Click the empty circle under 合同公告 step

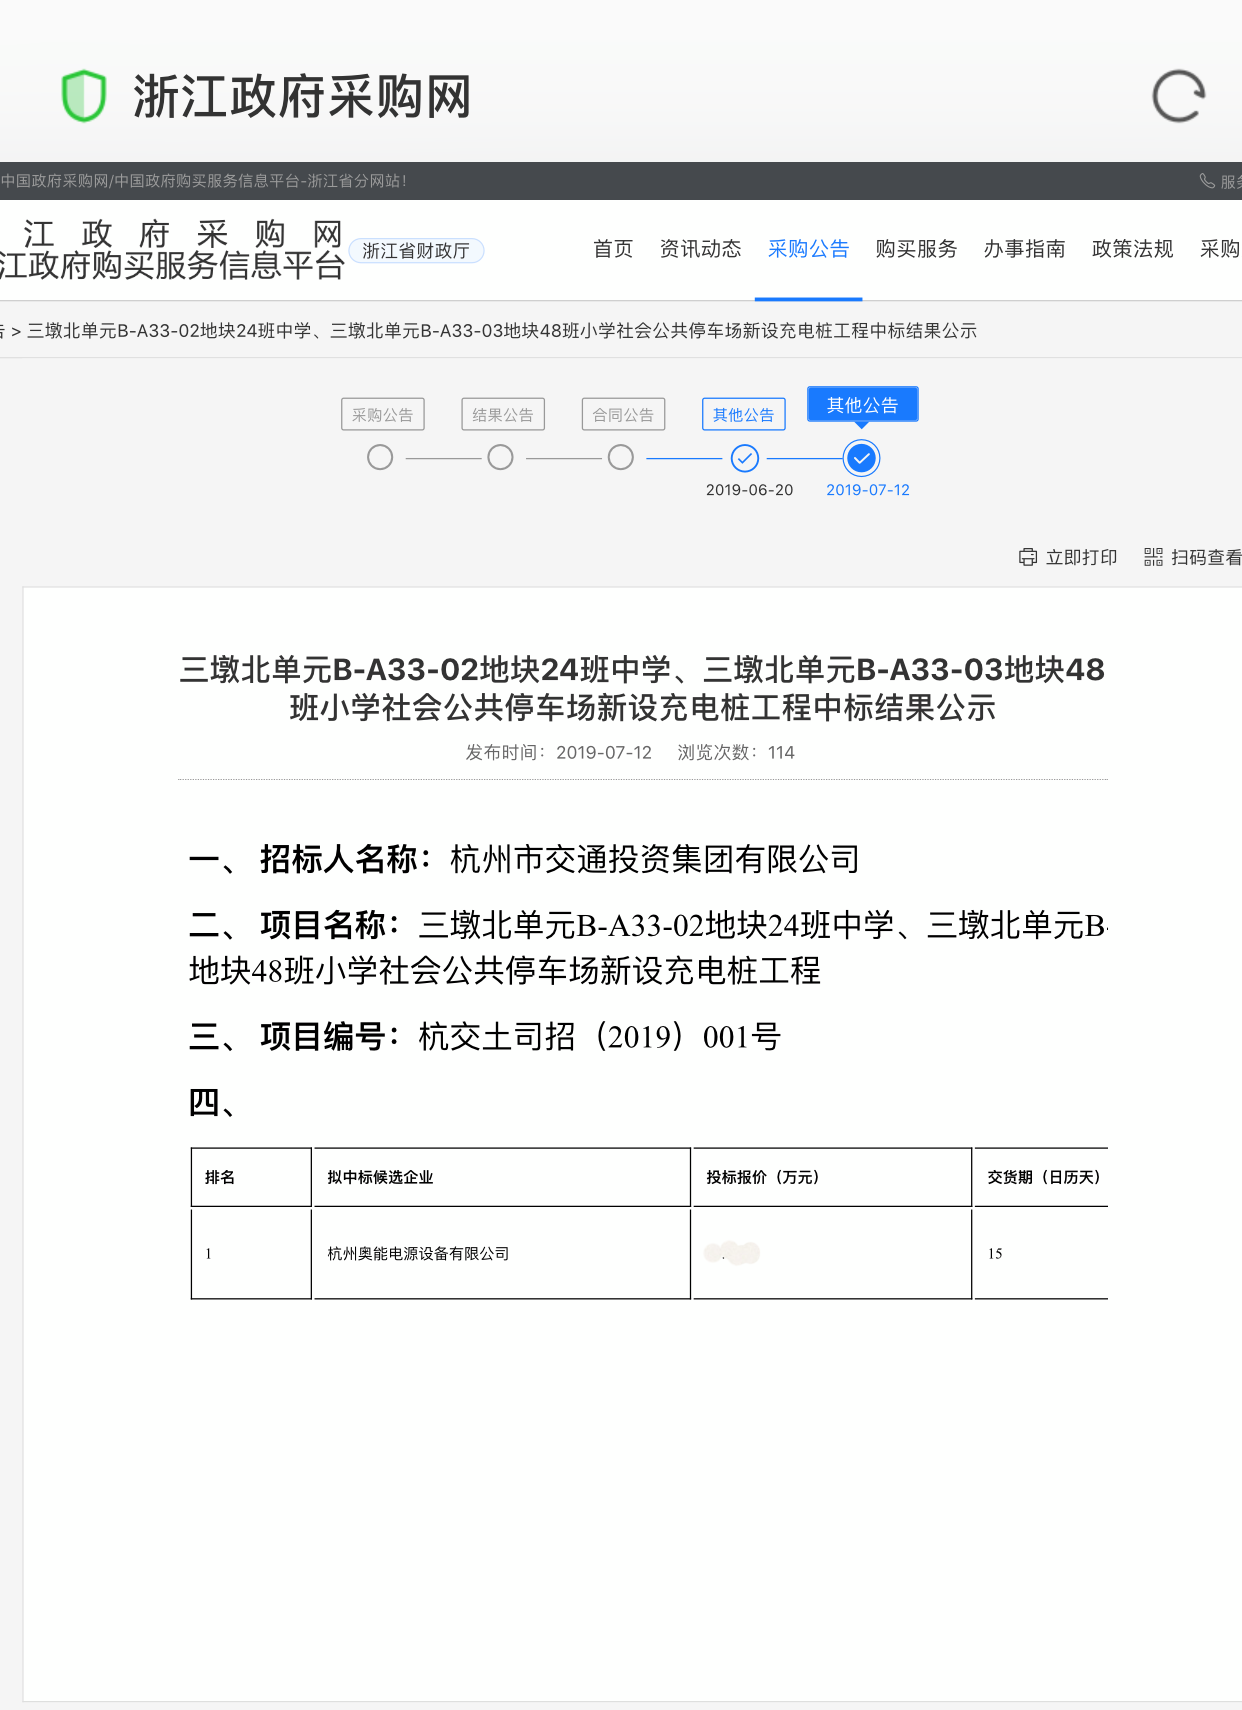(x=621, y=457)
